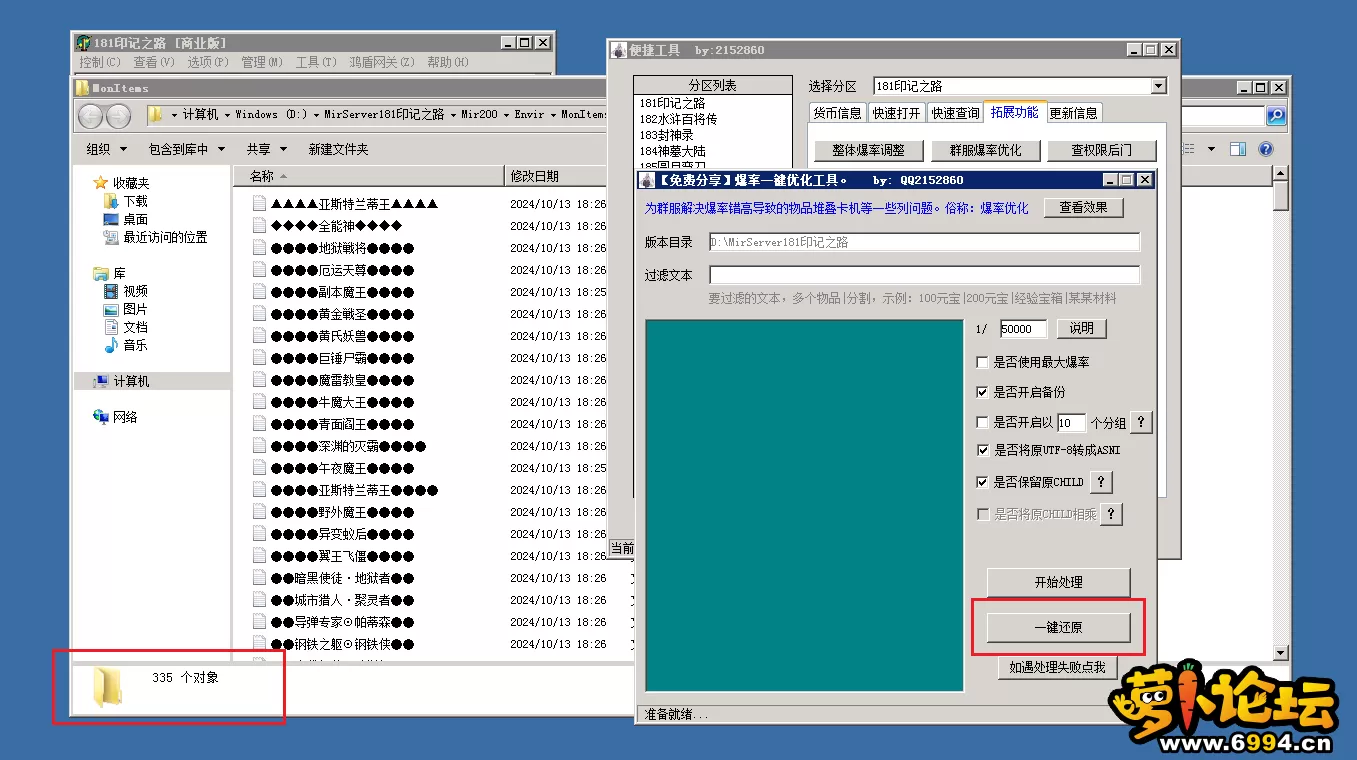Screen dimensions: 1357x760
Task: Click the 说明 button beside 50000
Action: (1081, 328)
